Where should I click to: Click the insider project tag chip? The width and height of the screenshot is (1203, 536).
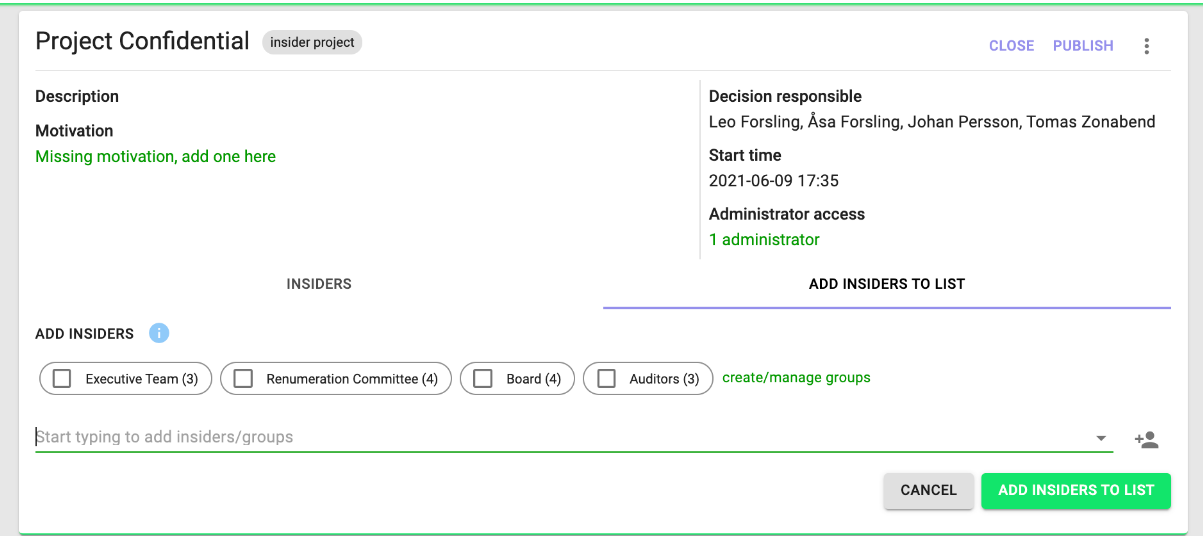point(312,43)
